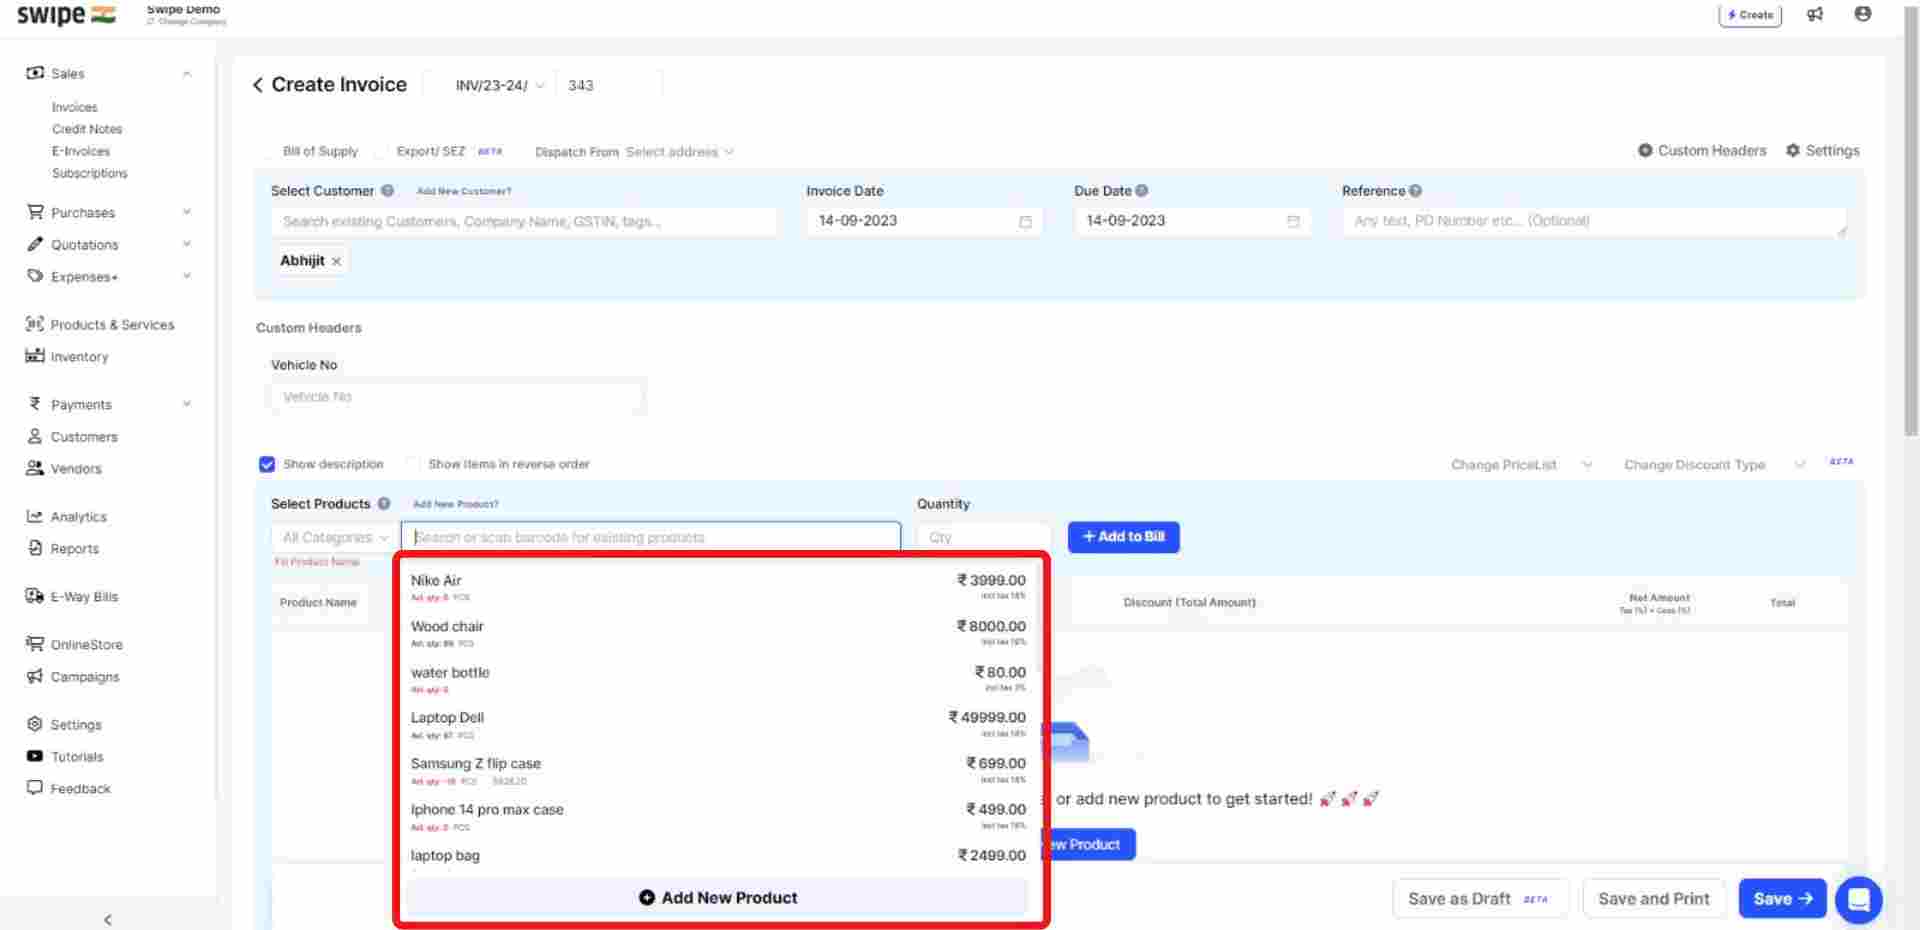
Task: Open the Change PriceList dropdown
Action: (1520, 465)
